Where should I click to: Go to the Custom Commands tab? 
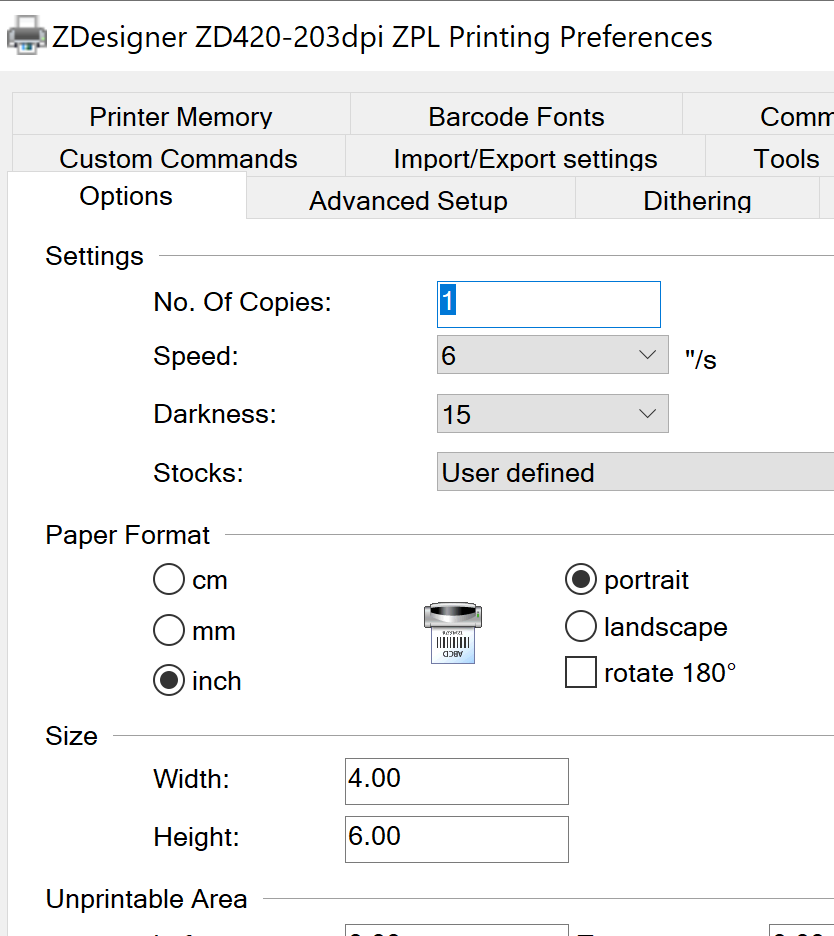coord(178,158)
